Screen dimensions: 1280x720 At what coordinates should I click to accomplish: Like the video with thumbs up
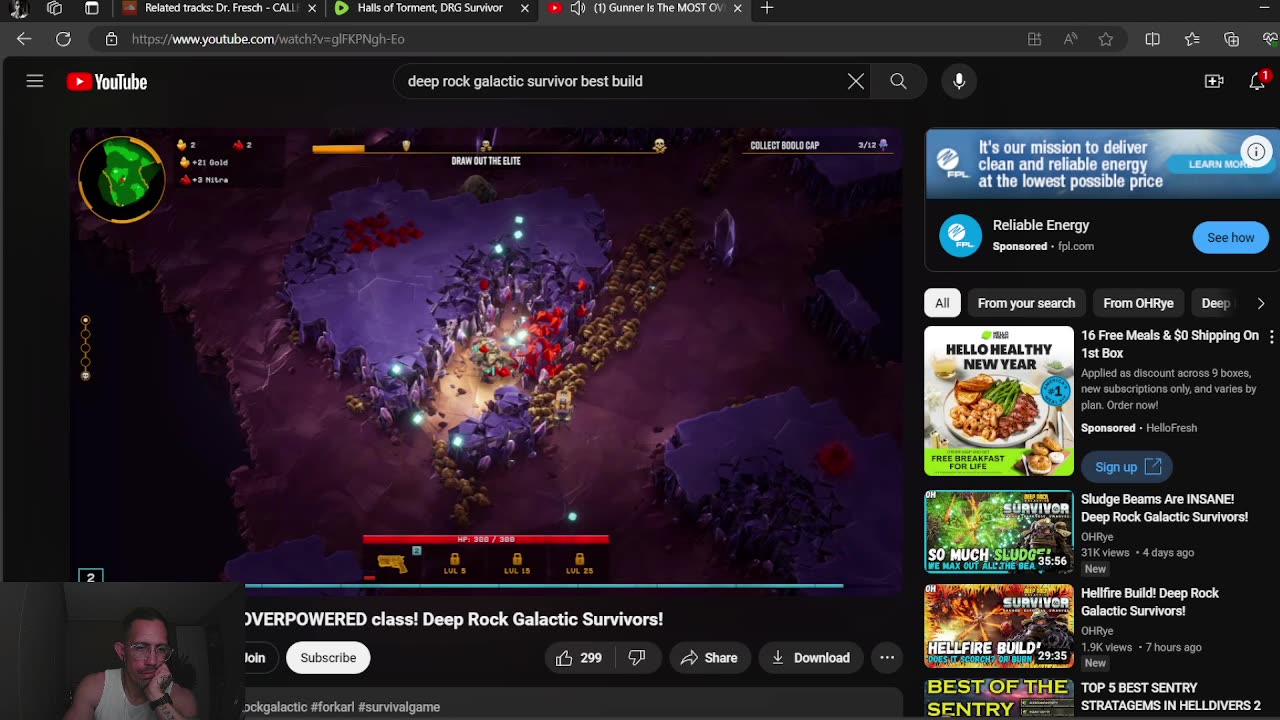click(579, 658)
